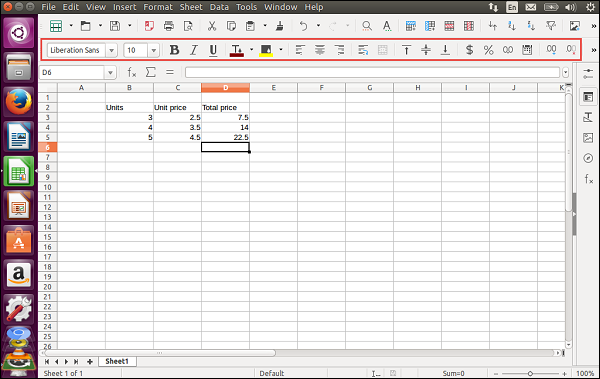Launch Firefox from the dock
Viewport: 600px width, 379px height.
[x=18, y=102]
